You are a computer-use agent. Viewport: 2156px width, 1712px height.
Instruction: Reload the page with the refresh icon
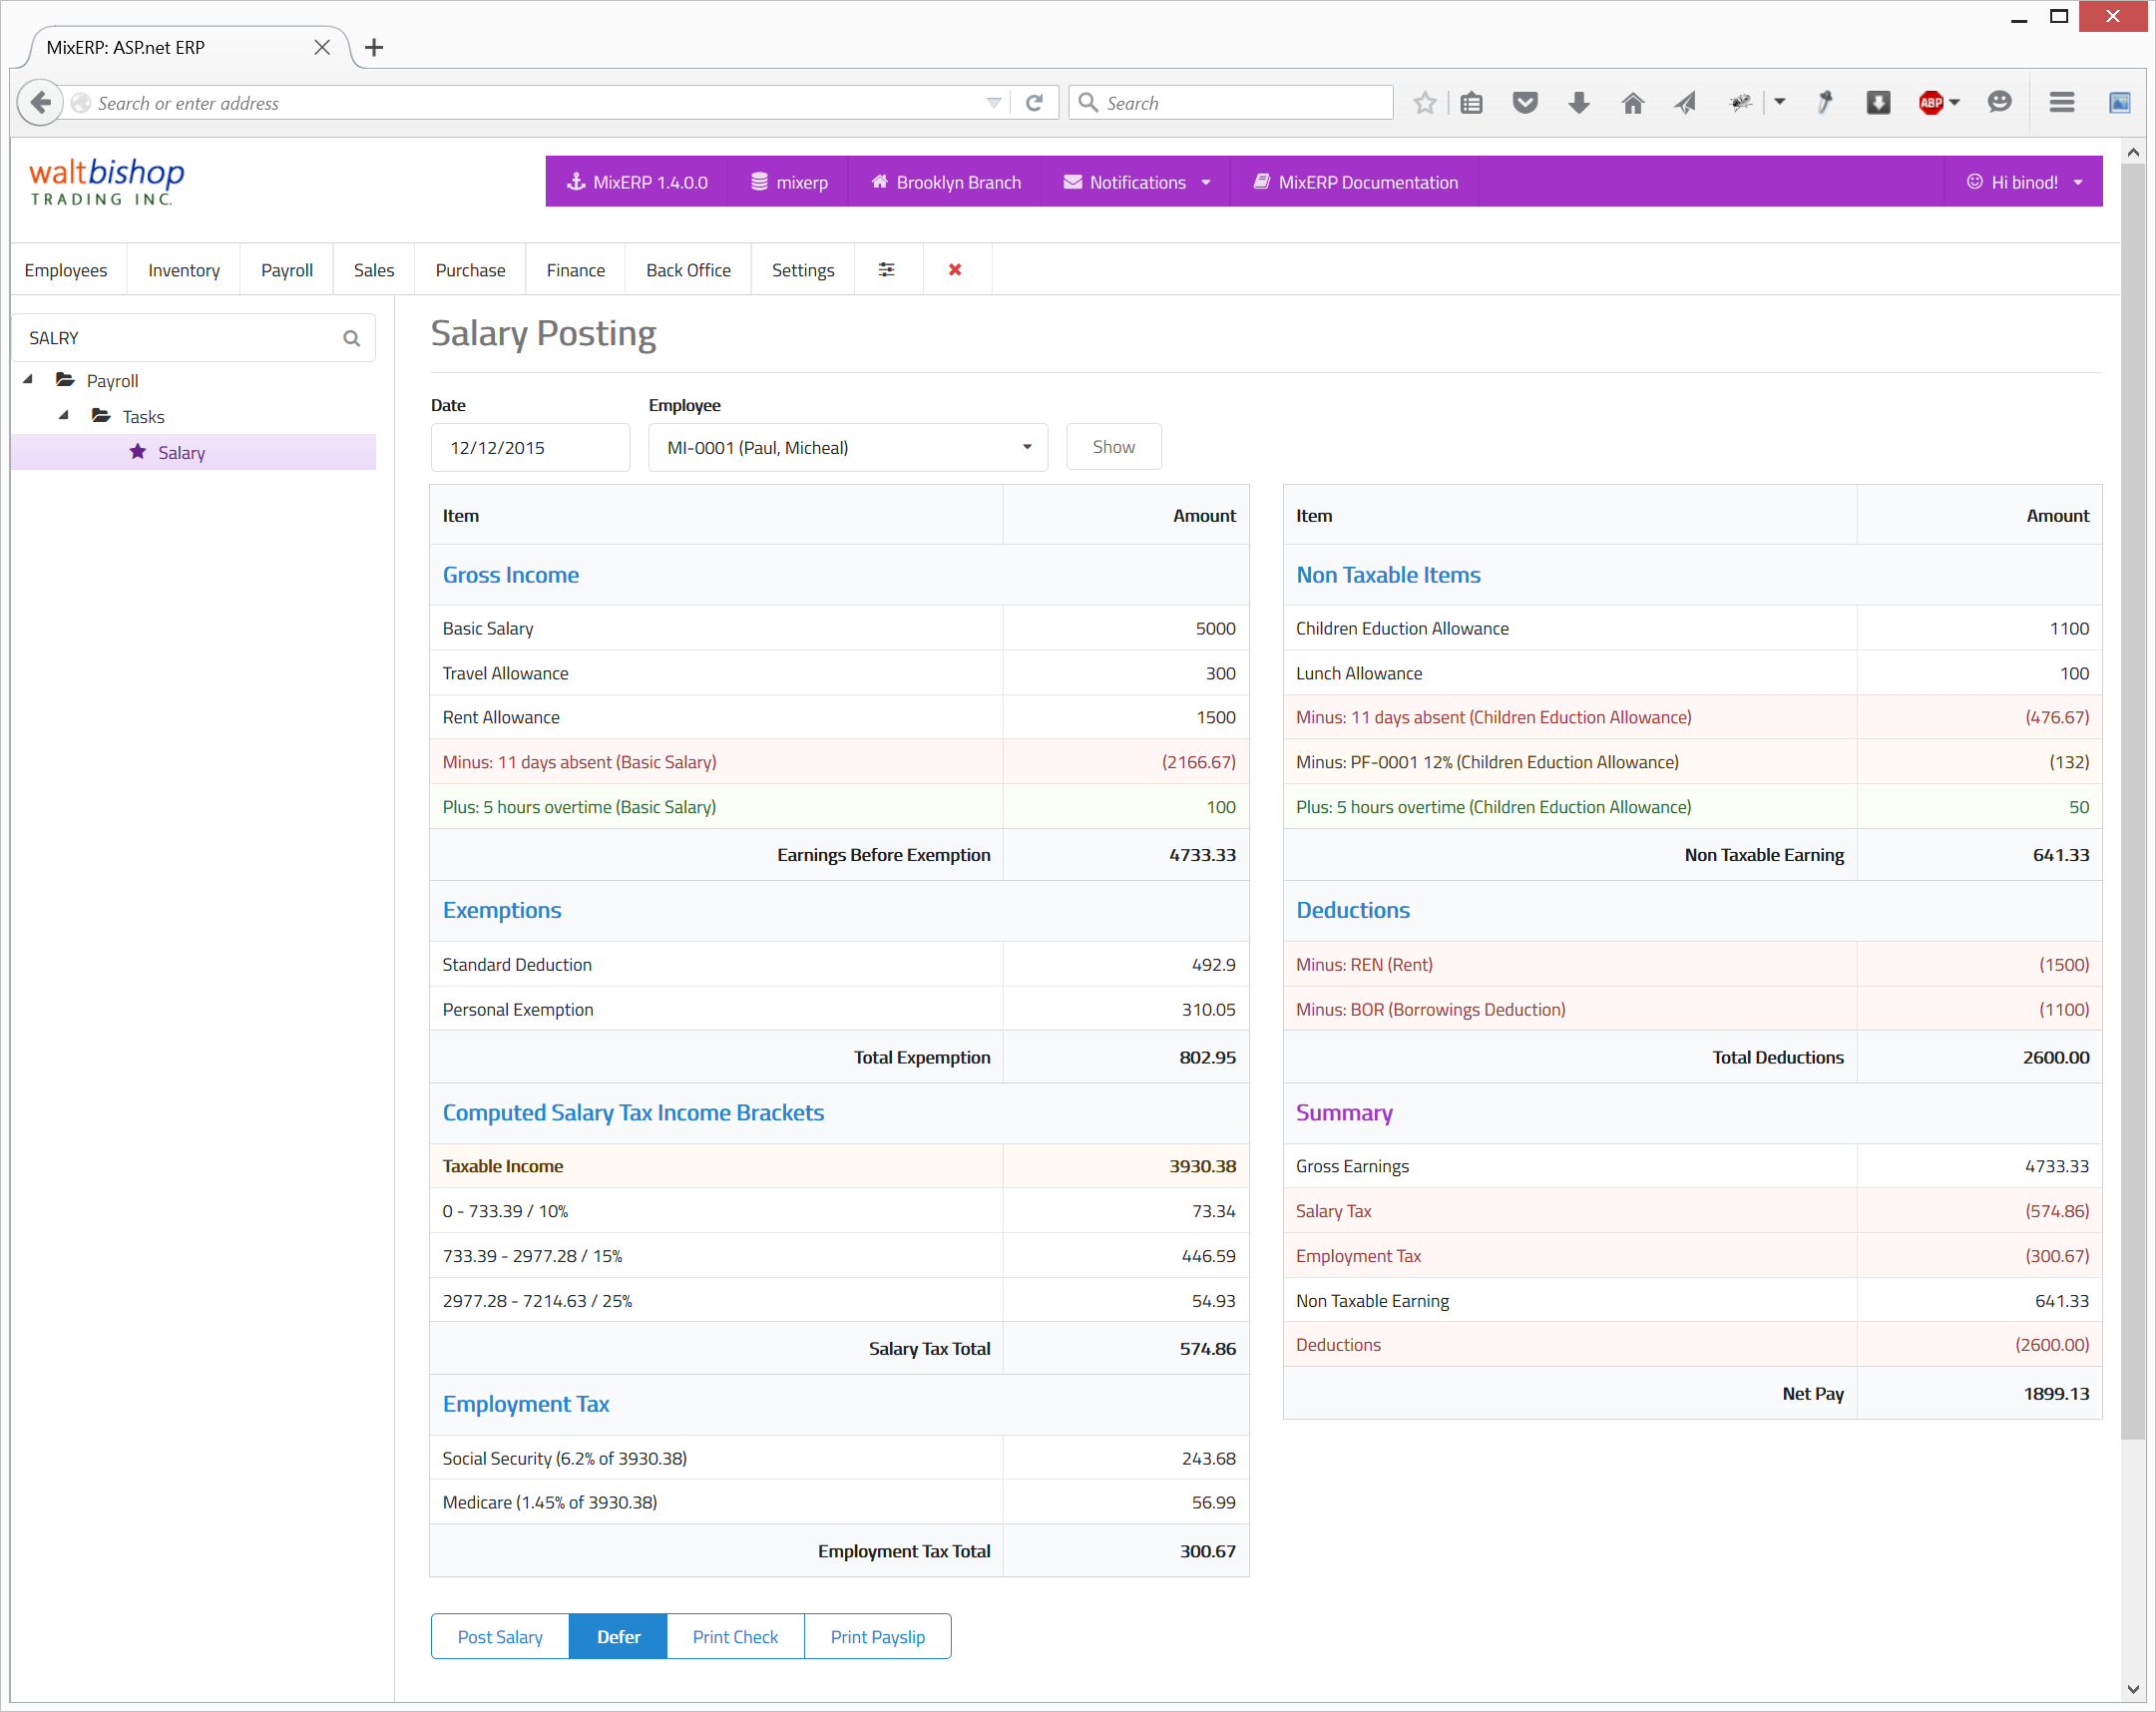[x=1035, y=103]
